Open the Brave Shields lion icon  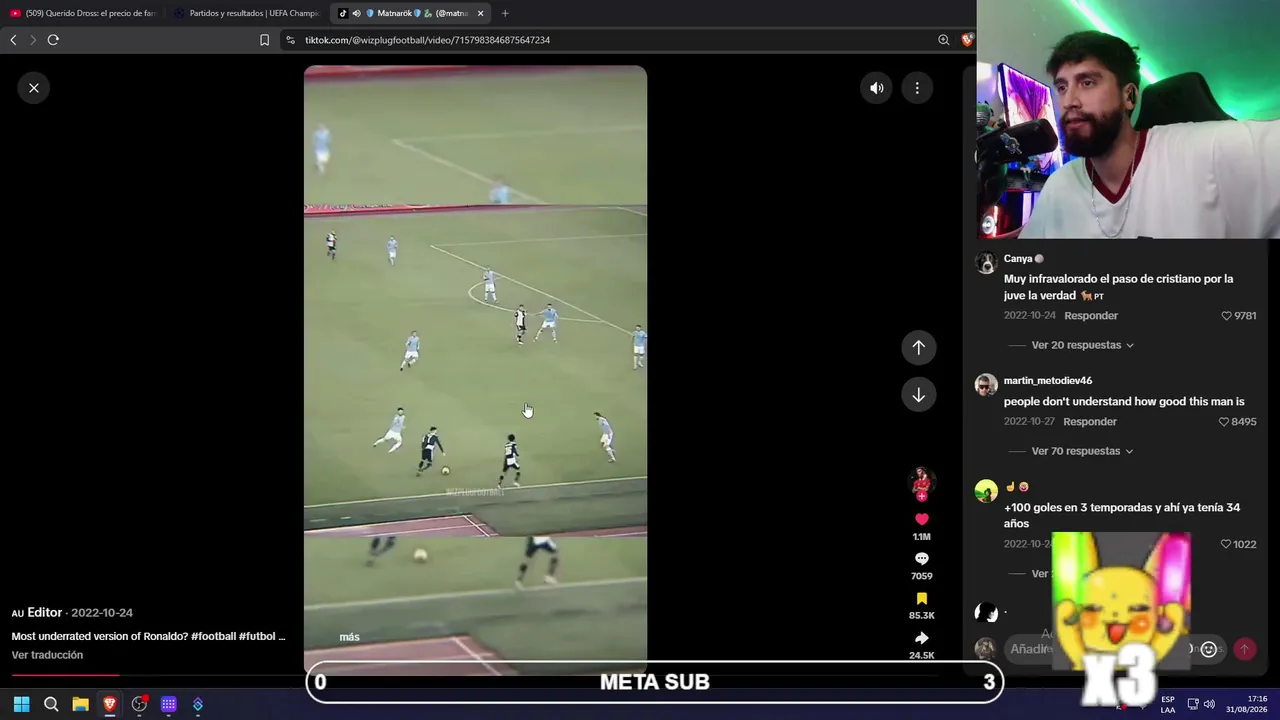click(x=967, y=40)
